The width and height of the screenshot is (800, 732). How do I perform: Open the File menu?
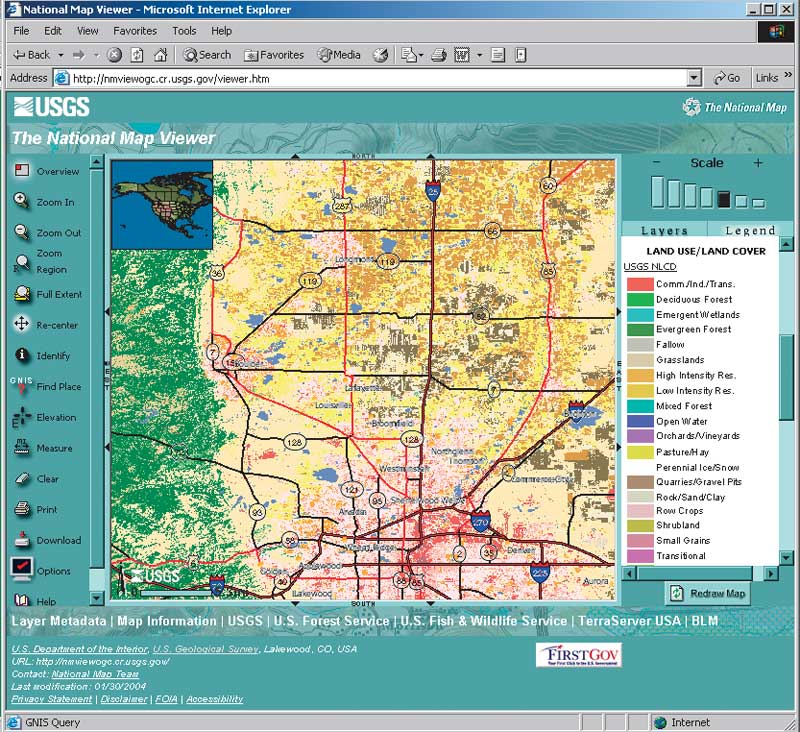tap(21, 31)
